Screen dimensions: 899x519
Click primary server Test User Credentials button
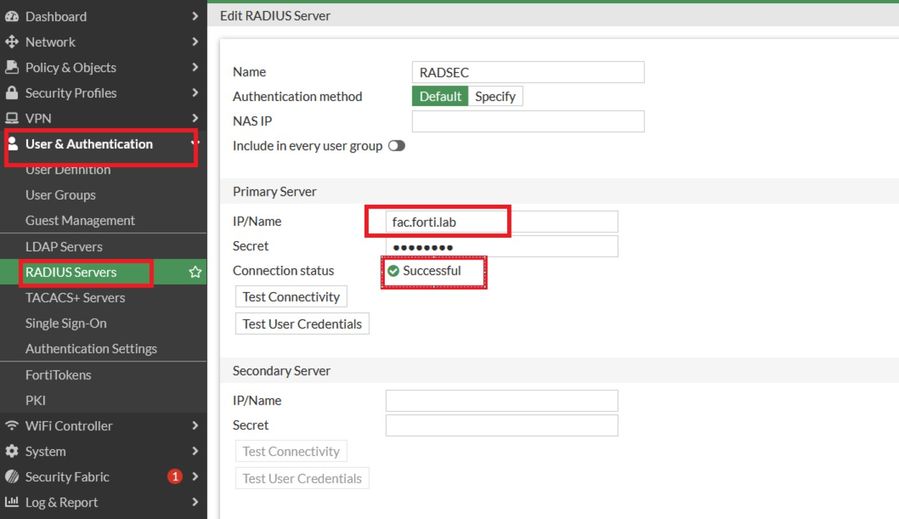[302, 323]
